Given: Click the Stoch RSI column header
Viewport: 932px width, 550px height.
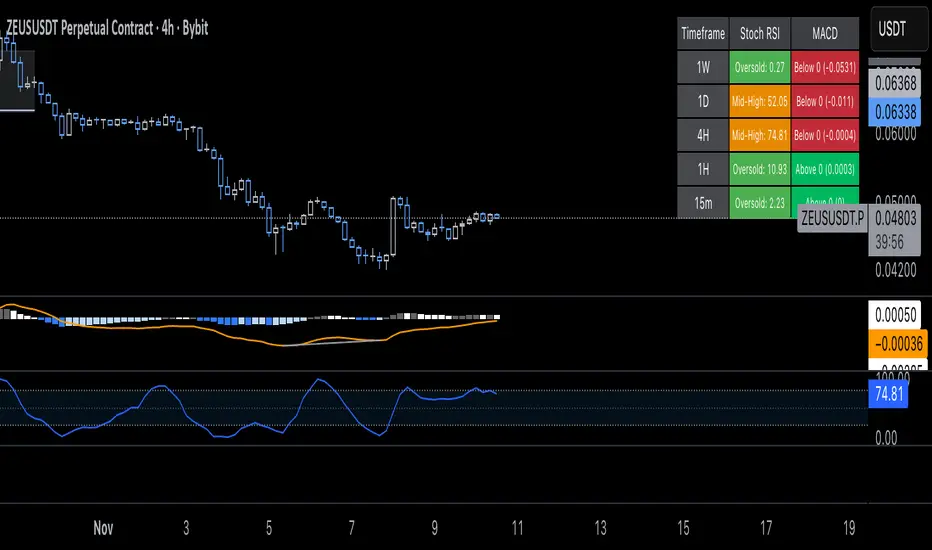Looking at the screenshot, I should point(760,33).
